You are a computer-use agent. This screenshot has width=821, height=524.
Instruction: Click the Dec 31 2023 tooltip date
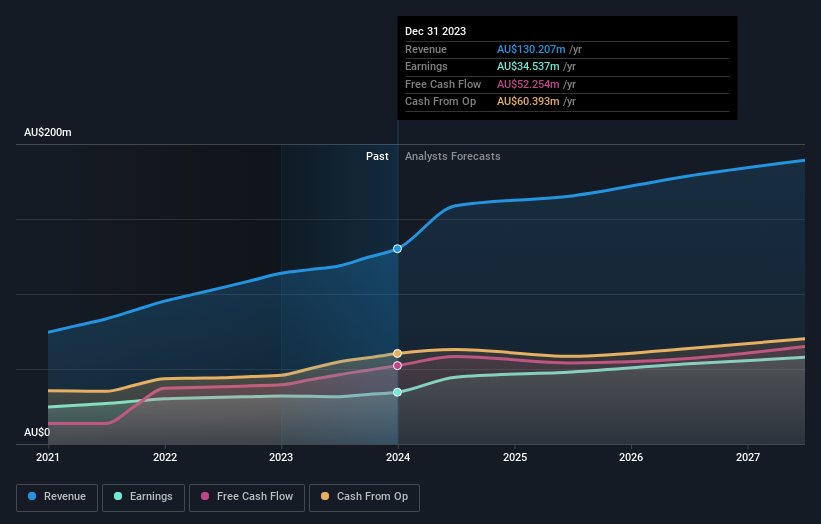coord(435,31)
